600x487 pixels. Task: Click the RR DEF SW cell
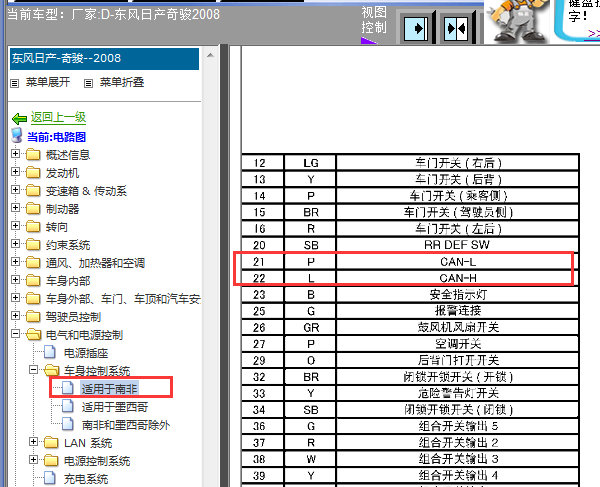[457, 245]
